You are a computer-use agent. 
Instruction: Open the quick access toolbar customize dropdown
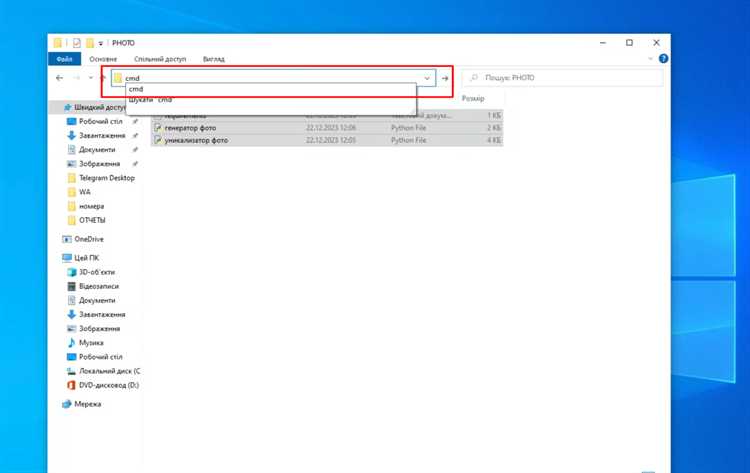pos(100,44)
